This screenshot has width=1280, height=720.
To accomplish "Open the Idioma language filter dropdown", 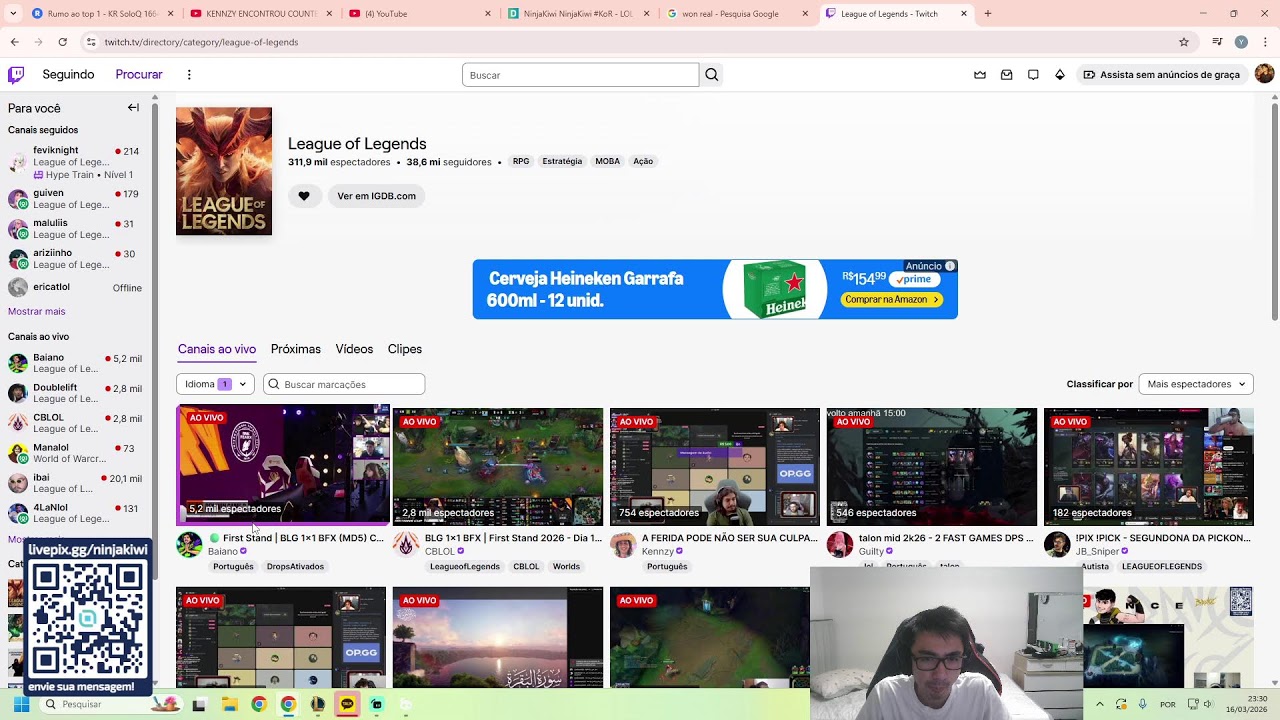I will (x=215, y=384).
